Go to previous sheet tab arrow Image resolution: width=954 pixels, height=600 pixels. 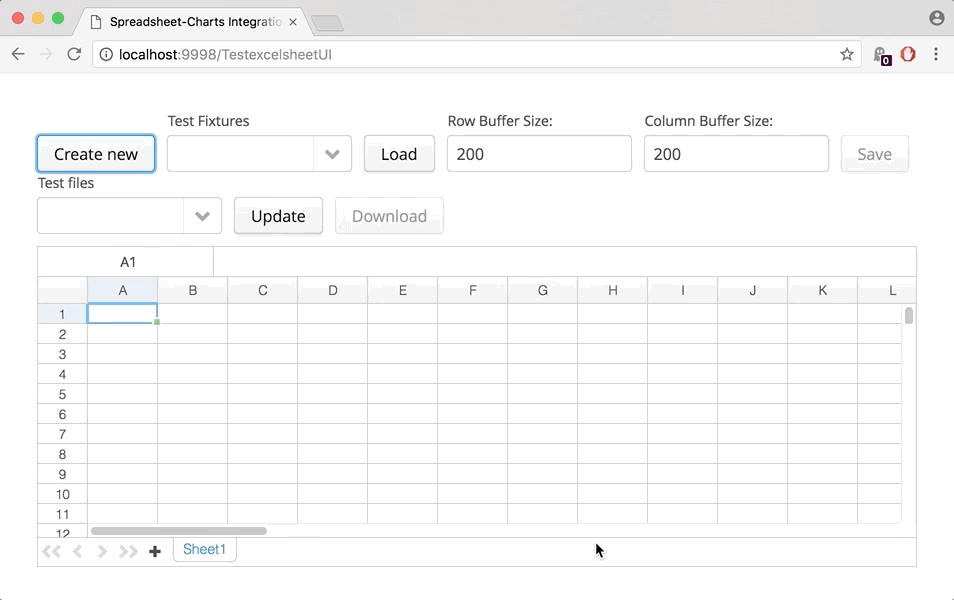[77, 551]
